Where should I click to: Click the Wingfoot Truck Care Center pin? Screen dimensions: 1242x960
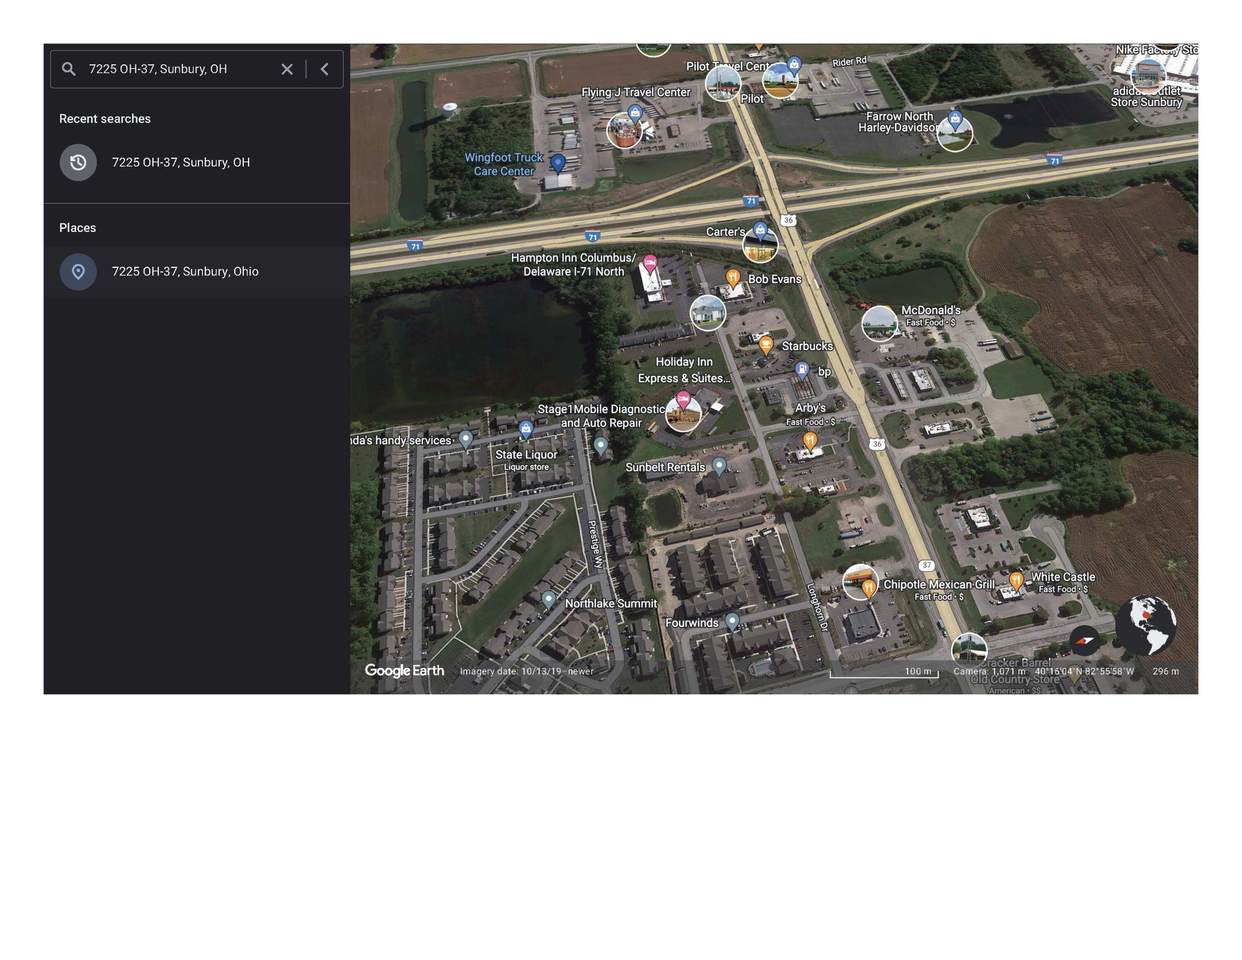[x=558, y=163]
